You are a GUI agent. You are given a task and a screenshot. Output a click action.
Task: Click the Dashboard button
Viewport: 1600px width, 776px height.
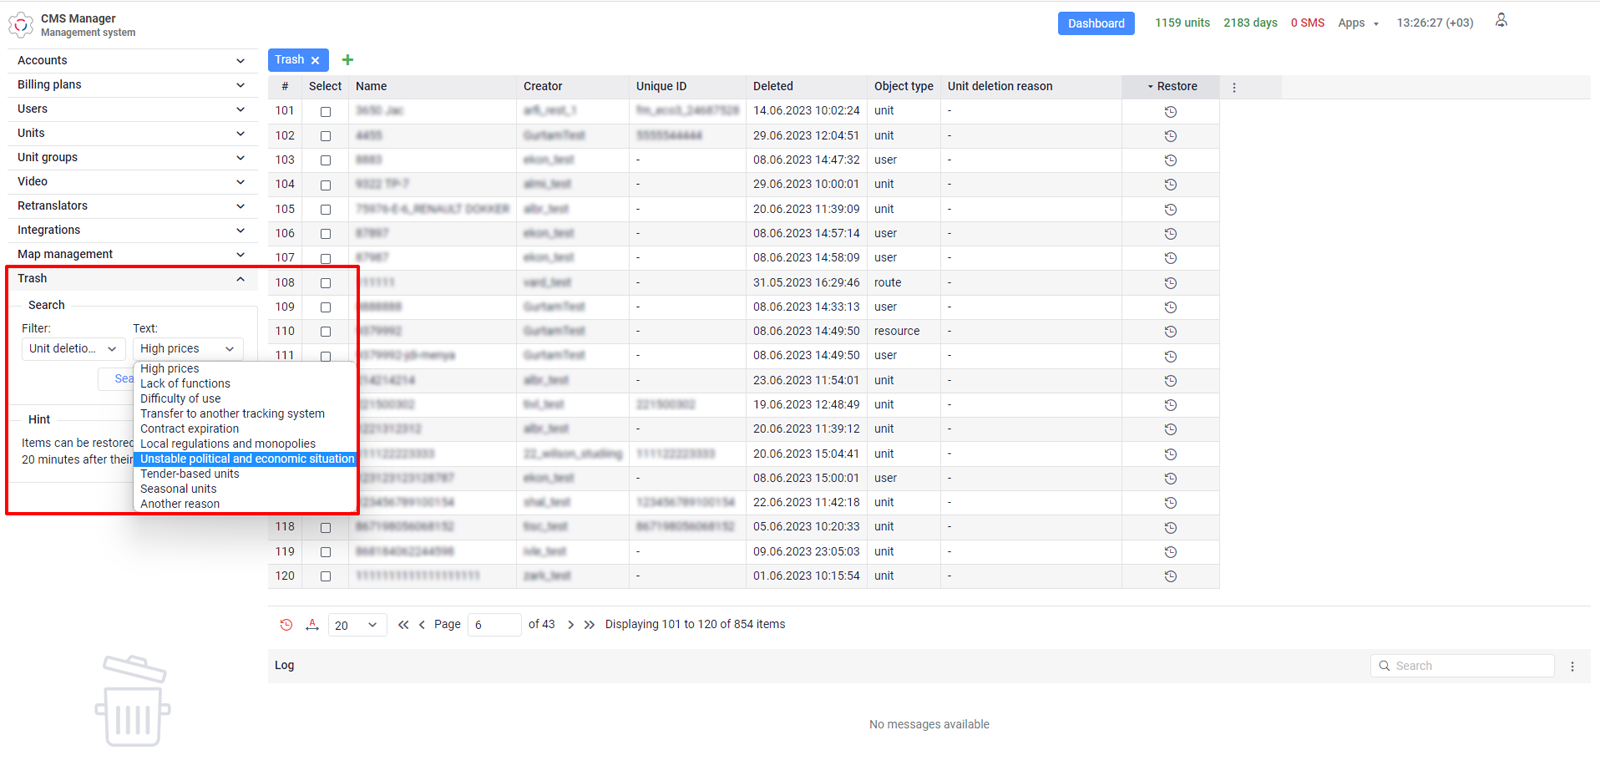(1096, 23)
